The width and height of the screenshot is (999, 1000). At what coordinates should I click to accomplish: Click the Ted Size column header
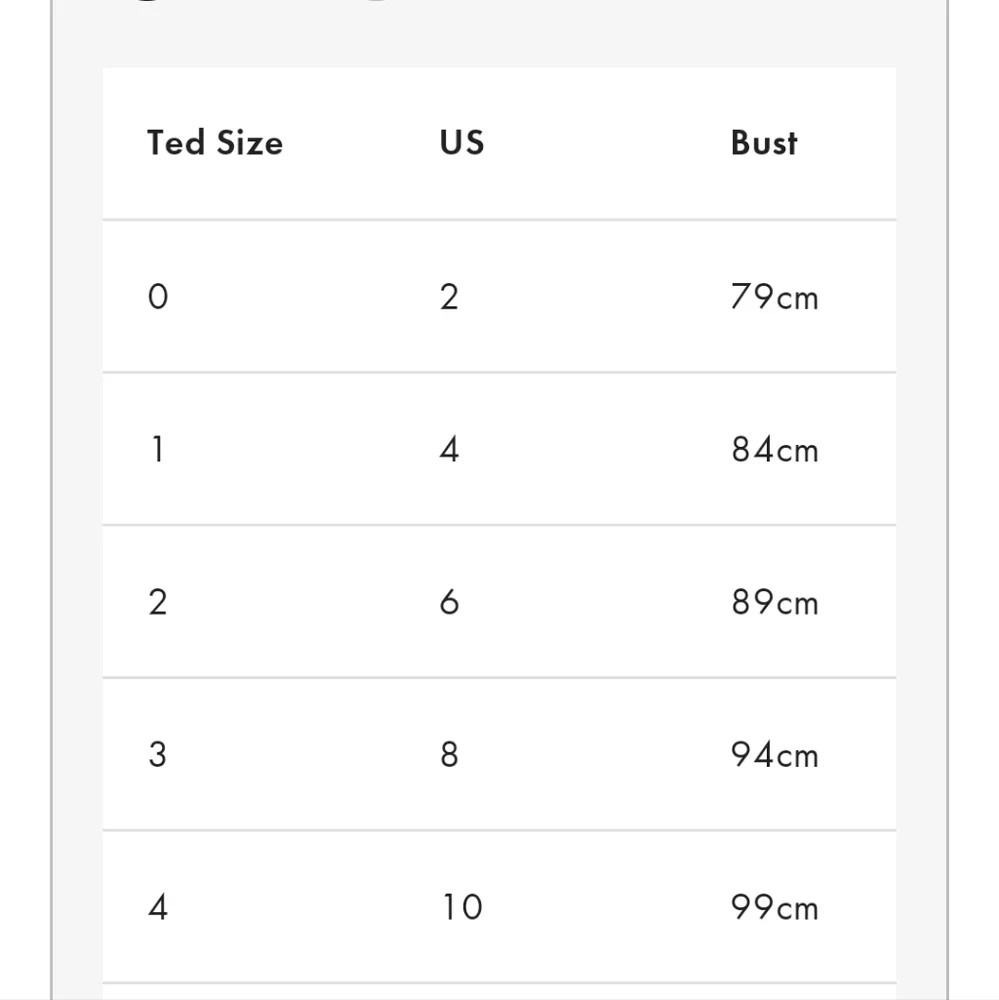point(215,143)
